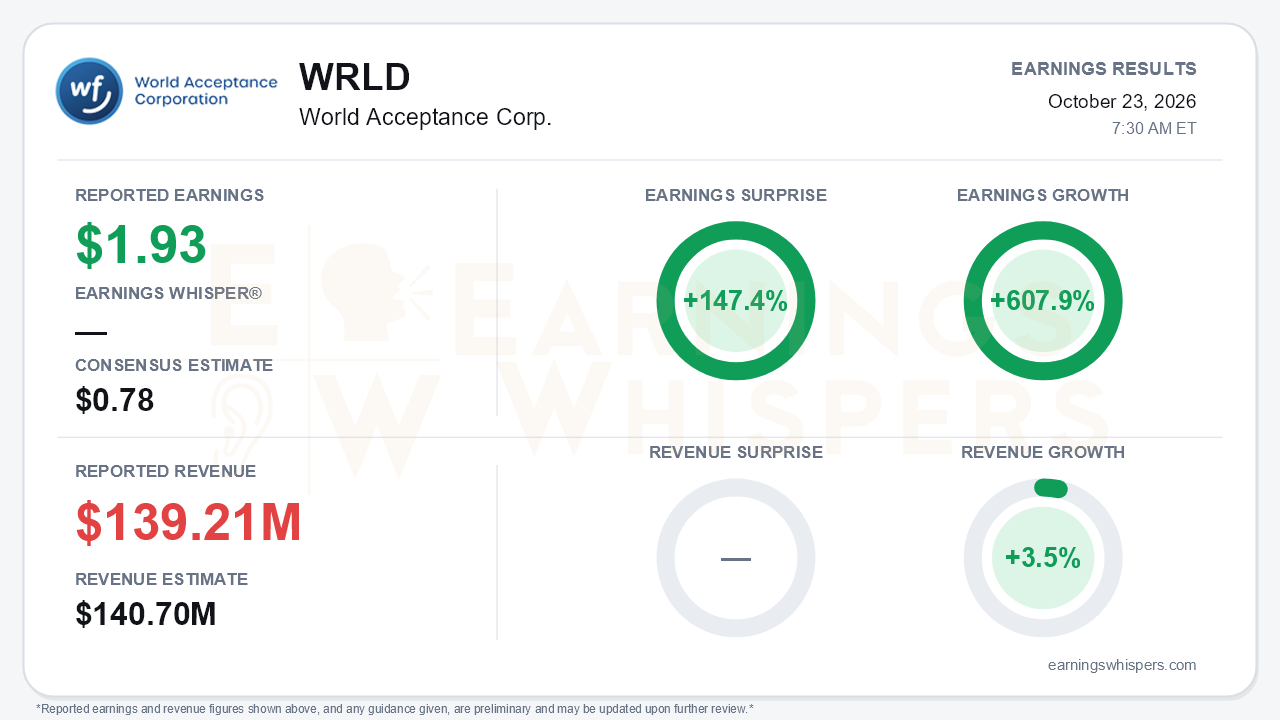Click the Earnings Growth heading
Viewport: 1280px width, 720px height.
pyautogui.click(x=1043, y=195)
